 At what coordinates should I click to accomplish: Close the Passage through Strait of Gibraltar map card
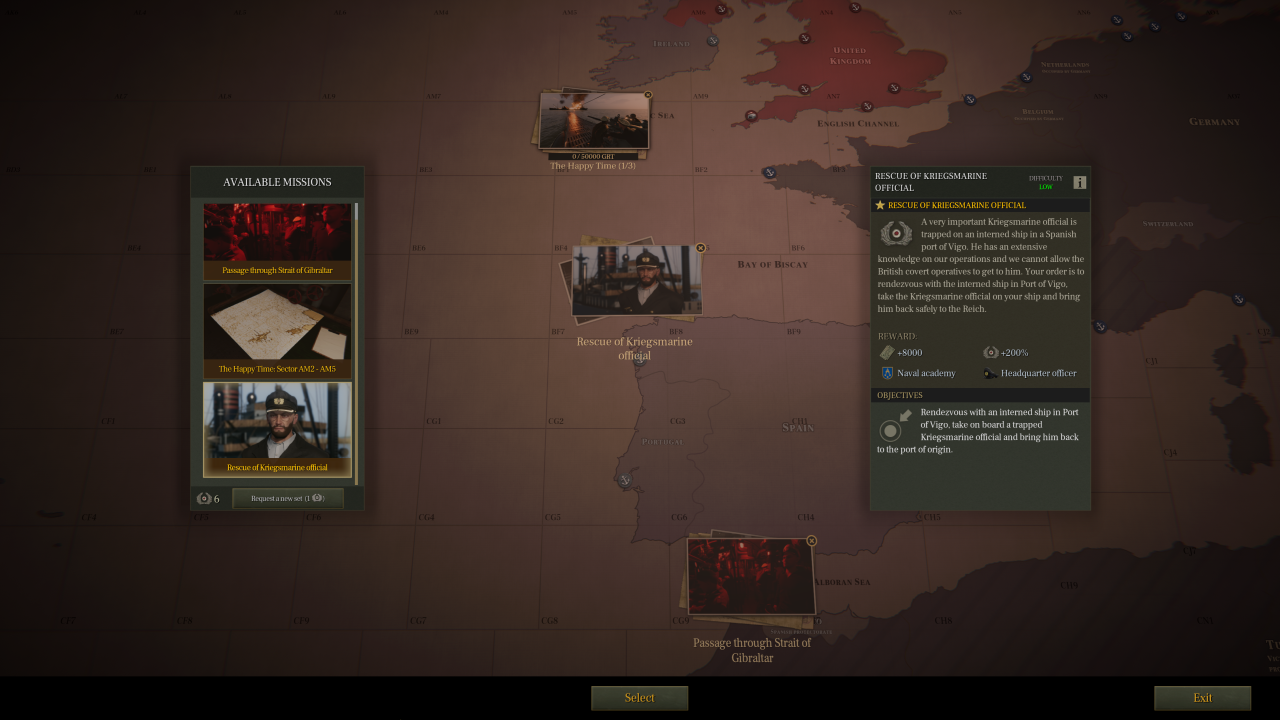811,541
